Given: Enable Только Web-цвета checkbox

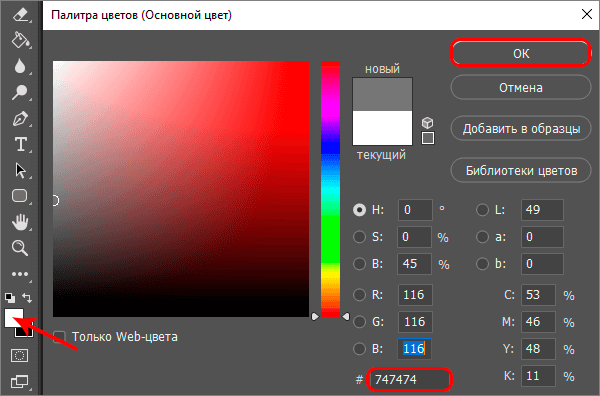Looking at the screenshot, I should coord(59,337).
